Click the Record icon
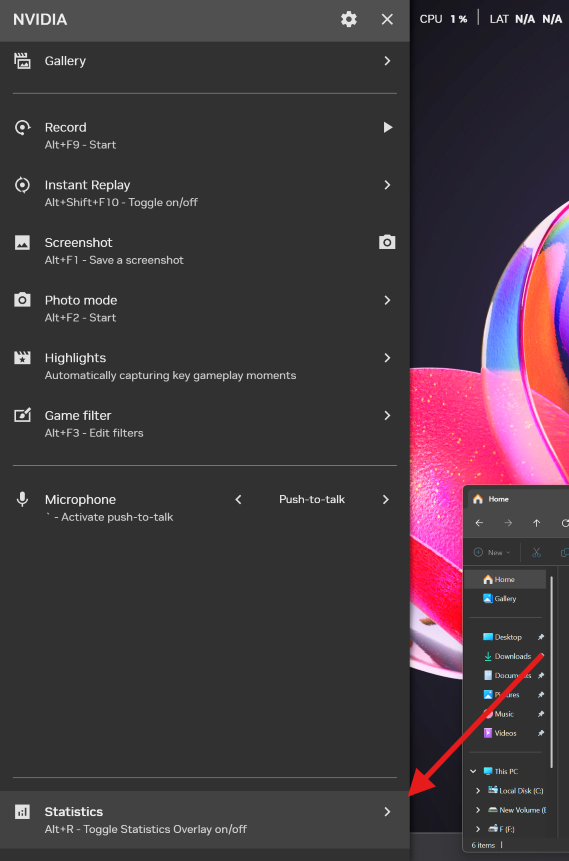Viewport: 569px width, 861px height. click(x=22, y=127)
